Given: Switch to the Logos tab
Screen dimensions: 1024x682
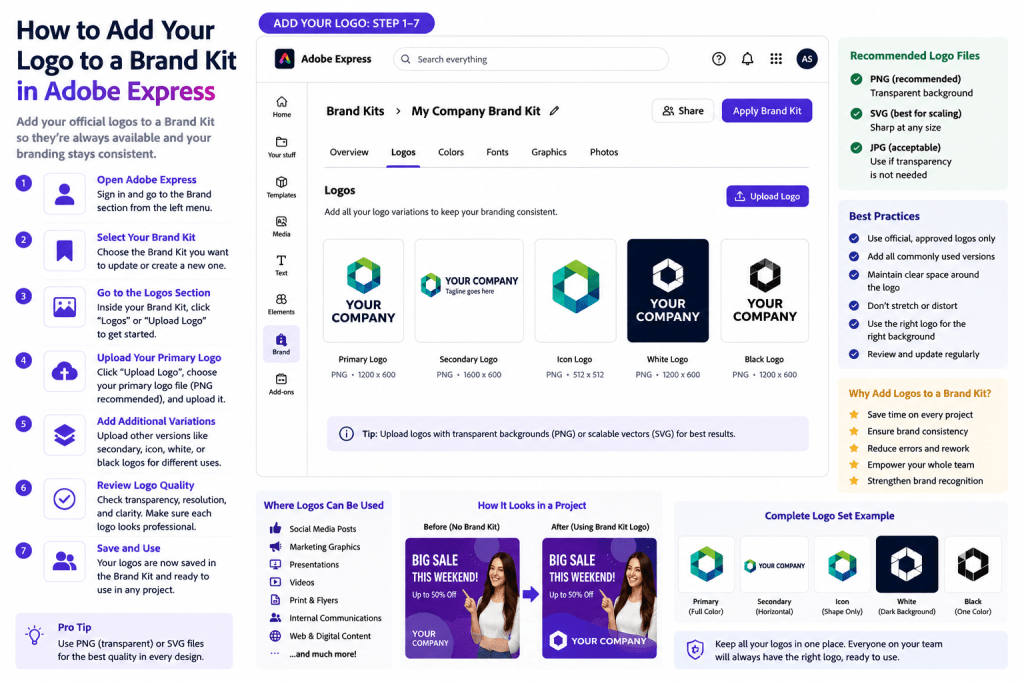Looking at the screenshot, I should click(x=403, y=152).
